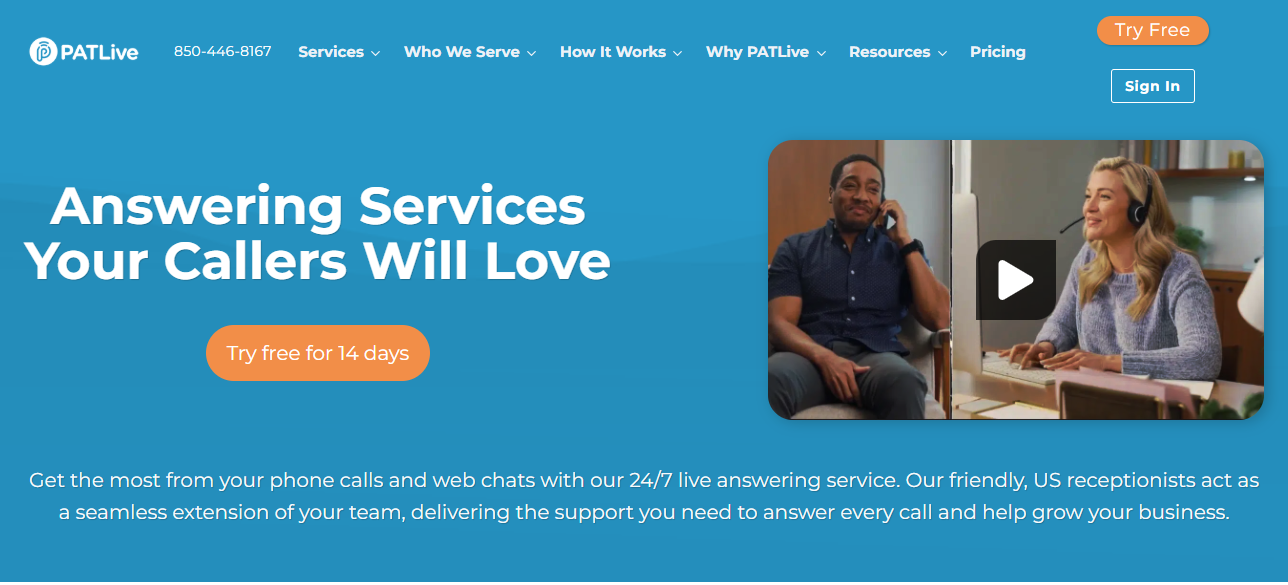Go to the Pricing page
Image resolution: width=1288 pixels, height=585 pixels.
998,52
